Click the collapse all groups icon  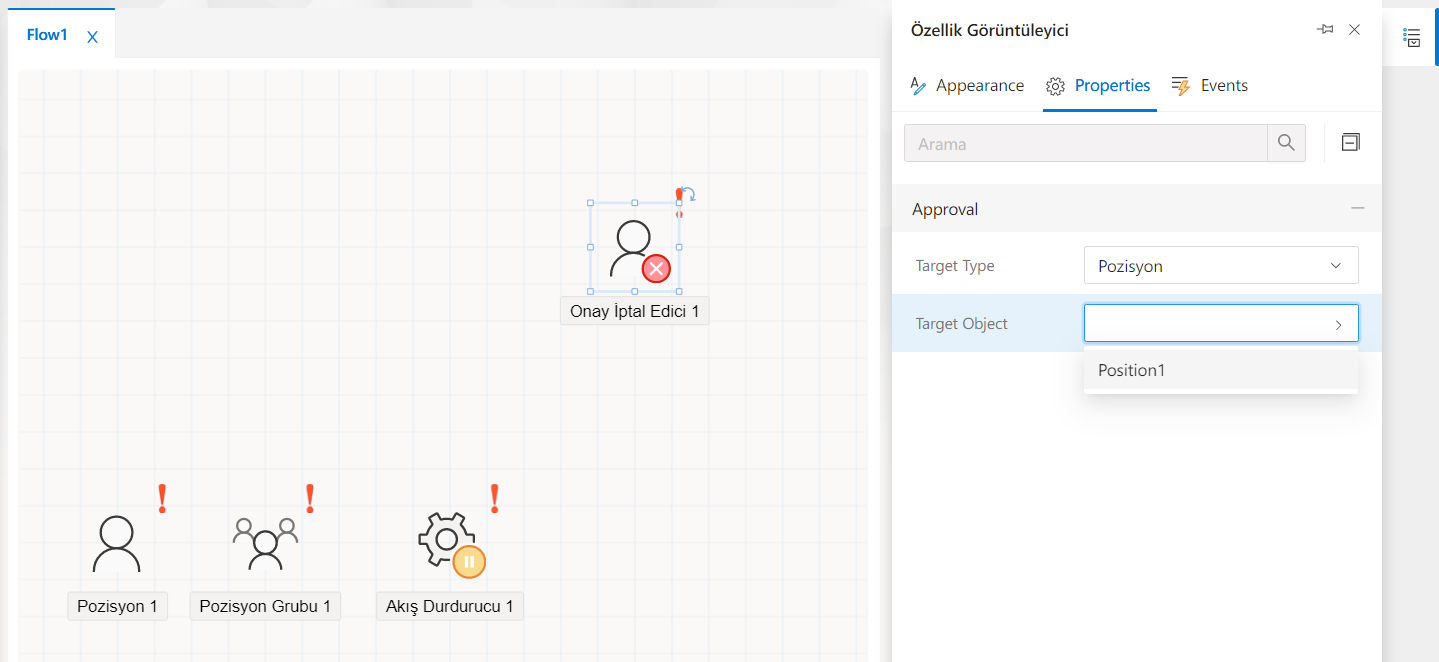tap(1350, 143)
